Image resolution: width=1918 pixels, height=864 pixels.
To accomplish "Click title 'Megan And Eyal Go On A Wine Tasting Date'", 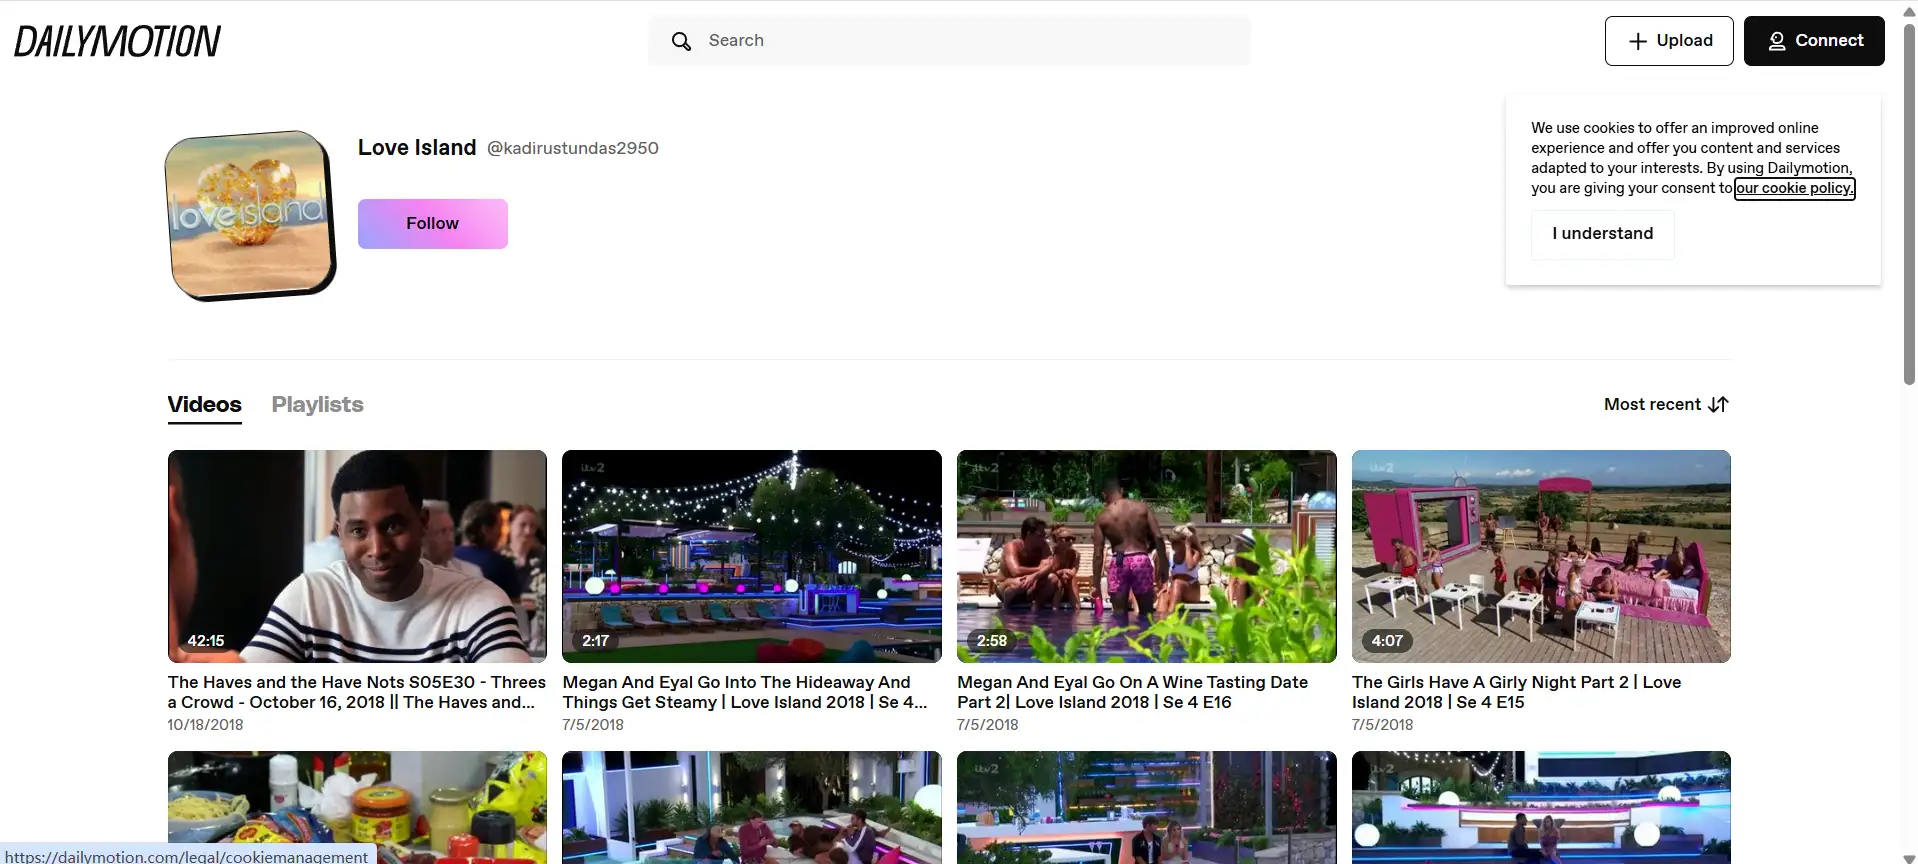I will [1133, 692].
